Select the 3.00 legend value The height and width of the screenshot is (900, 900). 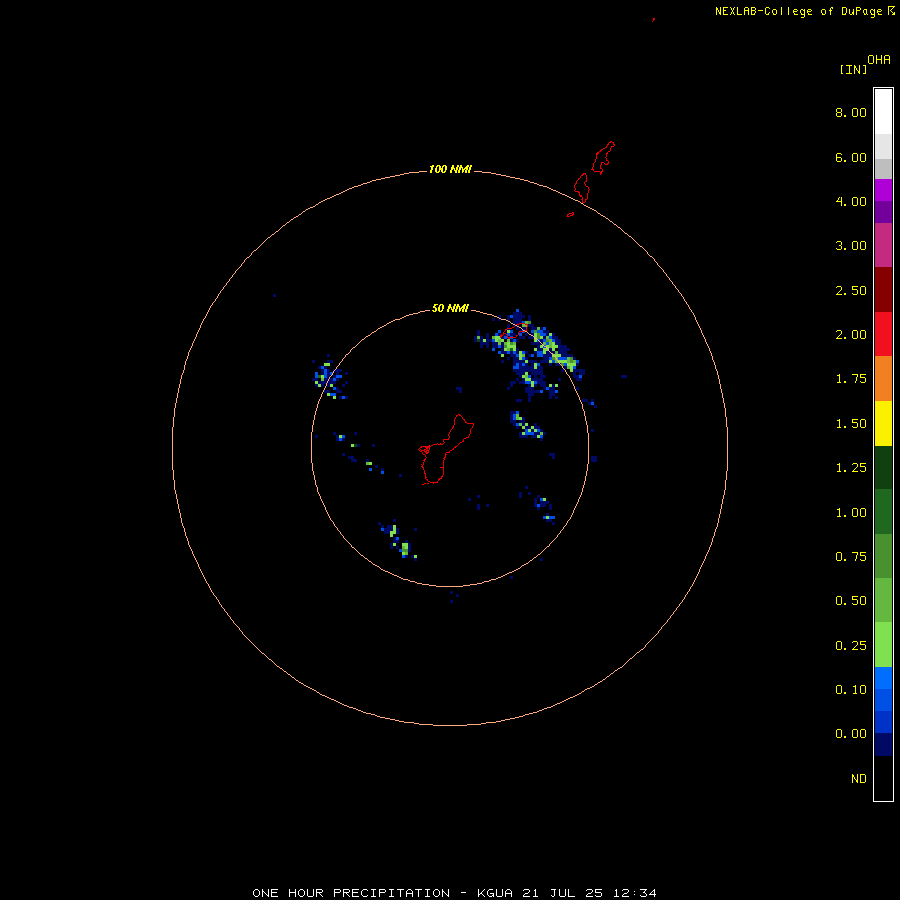coord(851,246)
